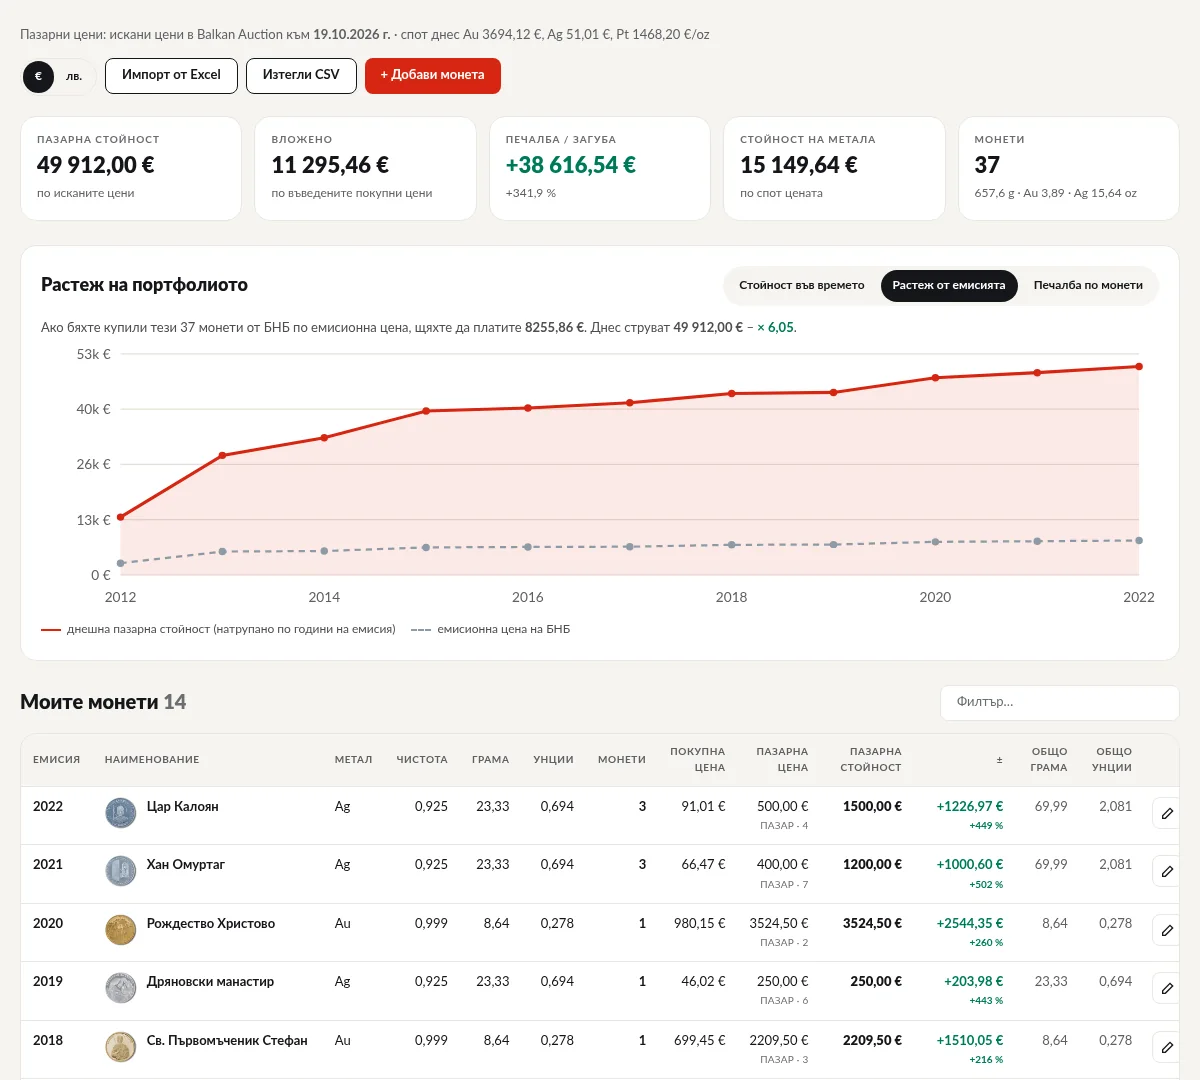Click the ПЕЧАЛБА / ЗАГУБА card value
The width and height of the screenshot is (1200, 1080).
point(571,165)
